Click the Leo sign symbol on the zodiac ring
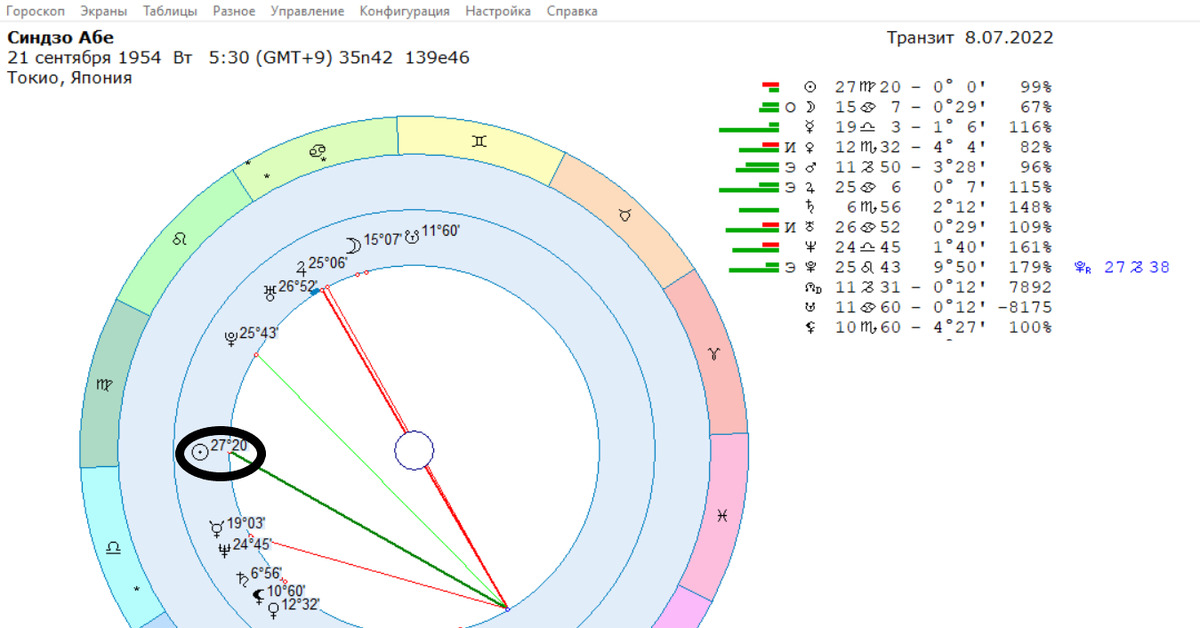This screenshot has height=628, width=1200. 180,240
